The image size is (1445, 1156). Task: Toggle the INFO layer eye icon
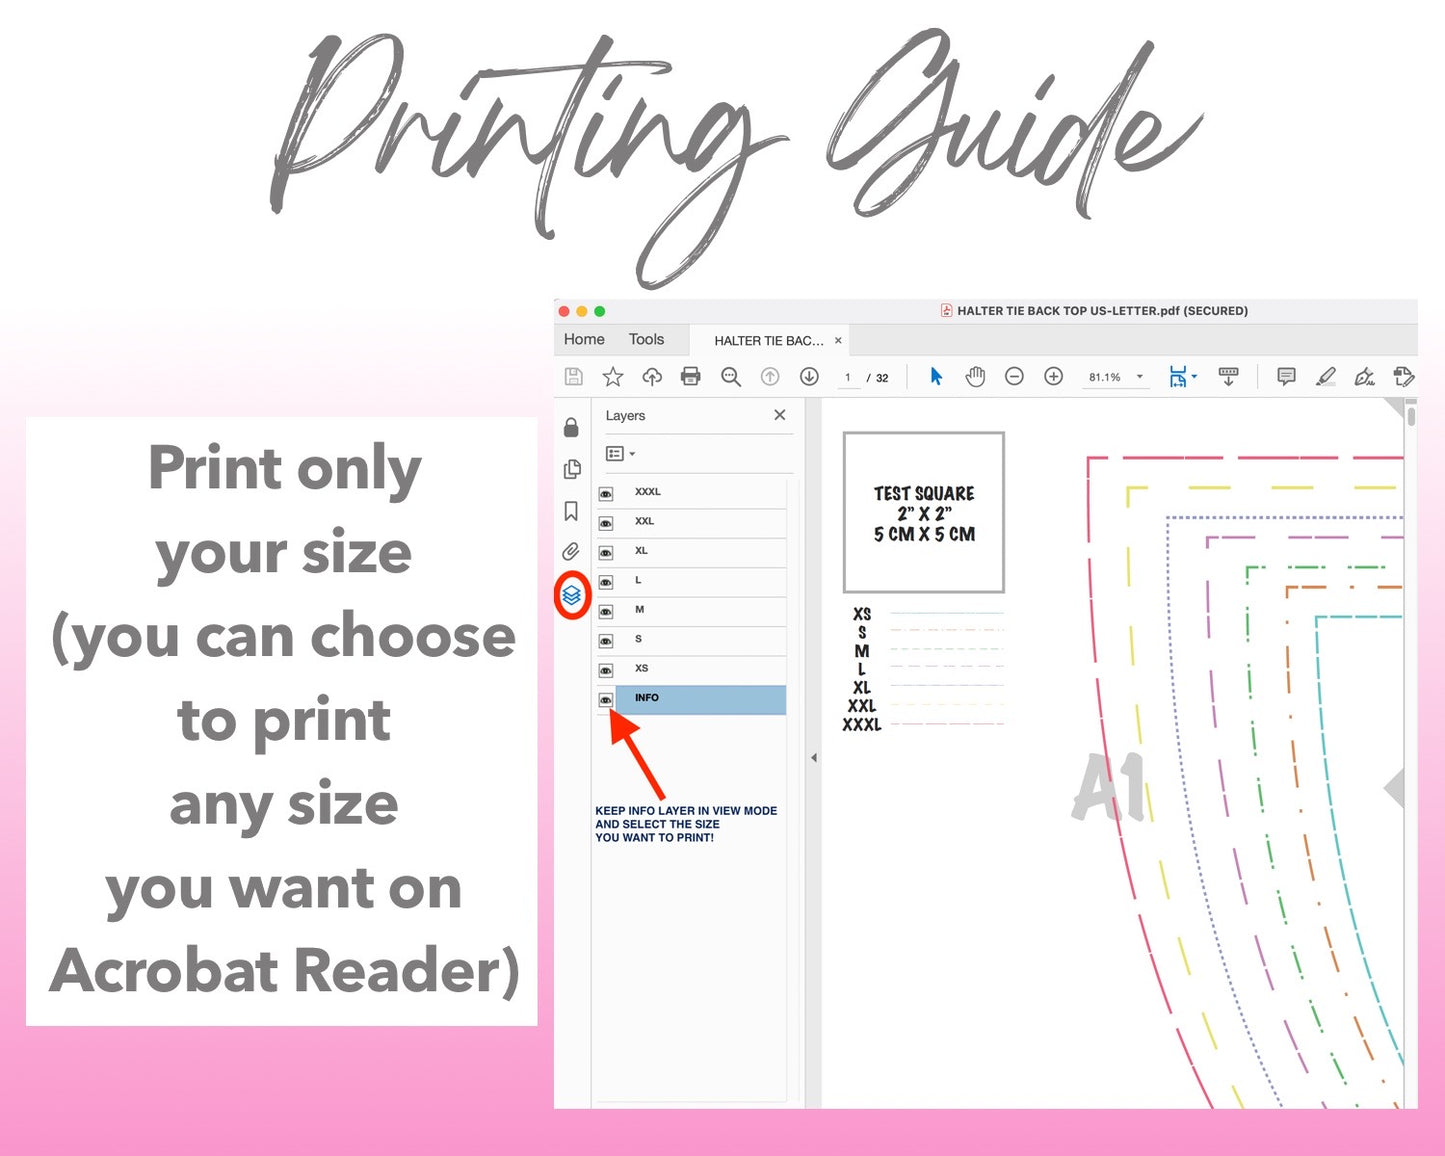[606, 700]
